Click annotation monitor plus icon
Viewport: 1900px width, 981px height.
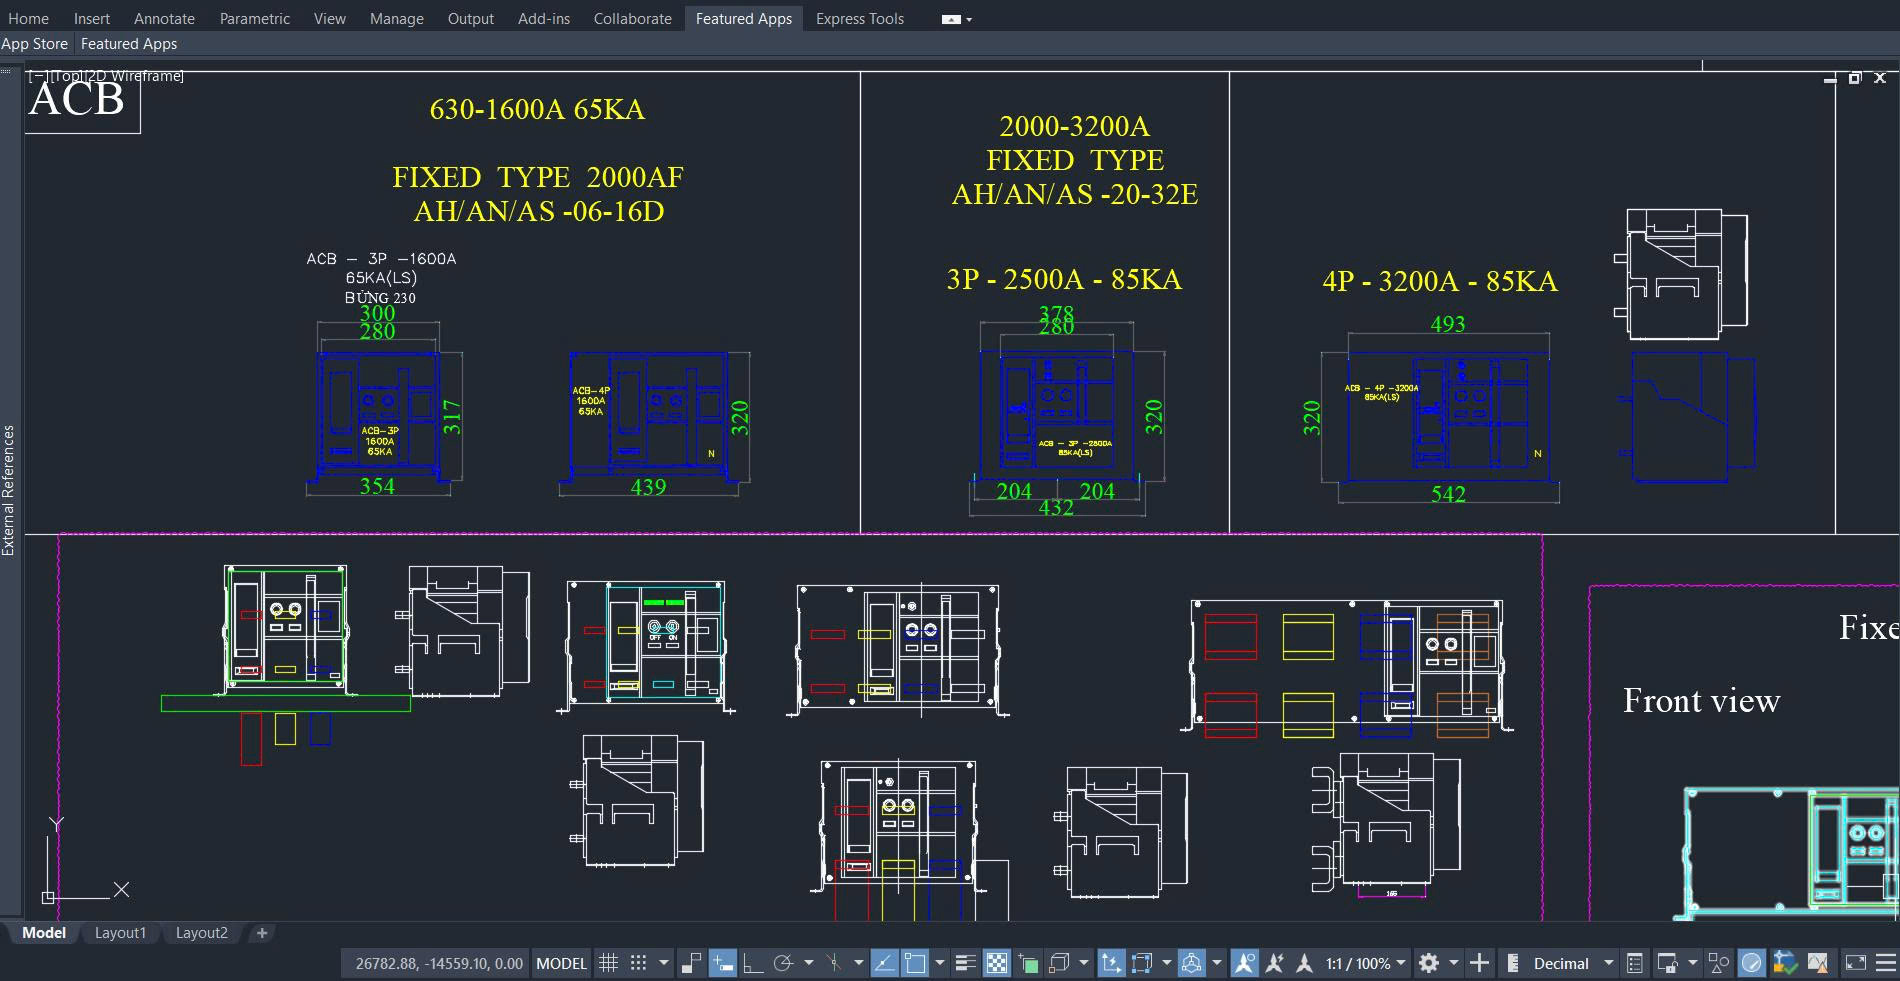1479,963
